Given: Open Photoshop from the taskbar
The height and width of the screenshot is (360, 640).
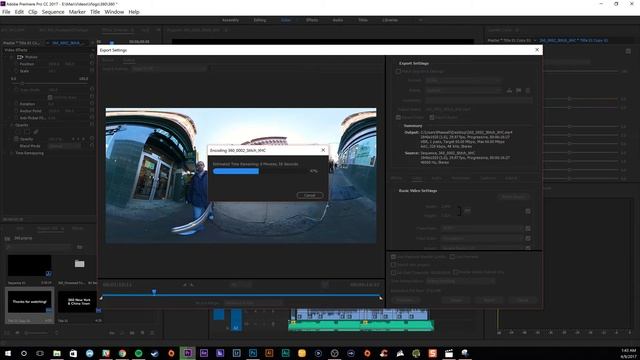Looking at the screenshot, I should point(253,353).
